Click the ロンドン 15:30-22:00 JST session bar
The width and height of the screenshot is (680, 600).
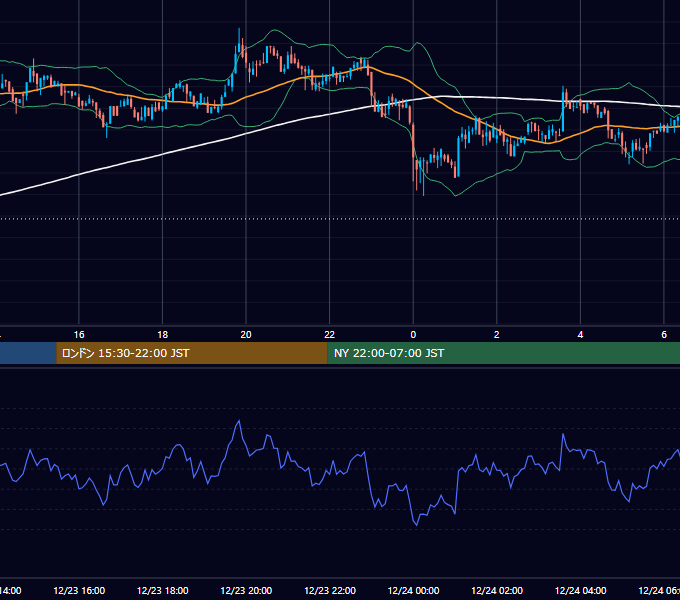[x=192, y=353]
